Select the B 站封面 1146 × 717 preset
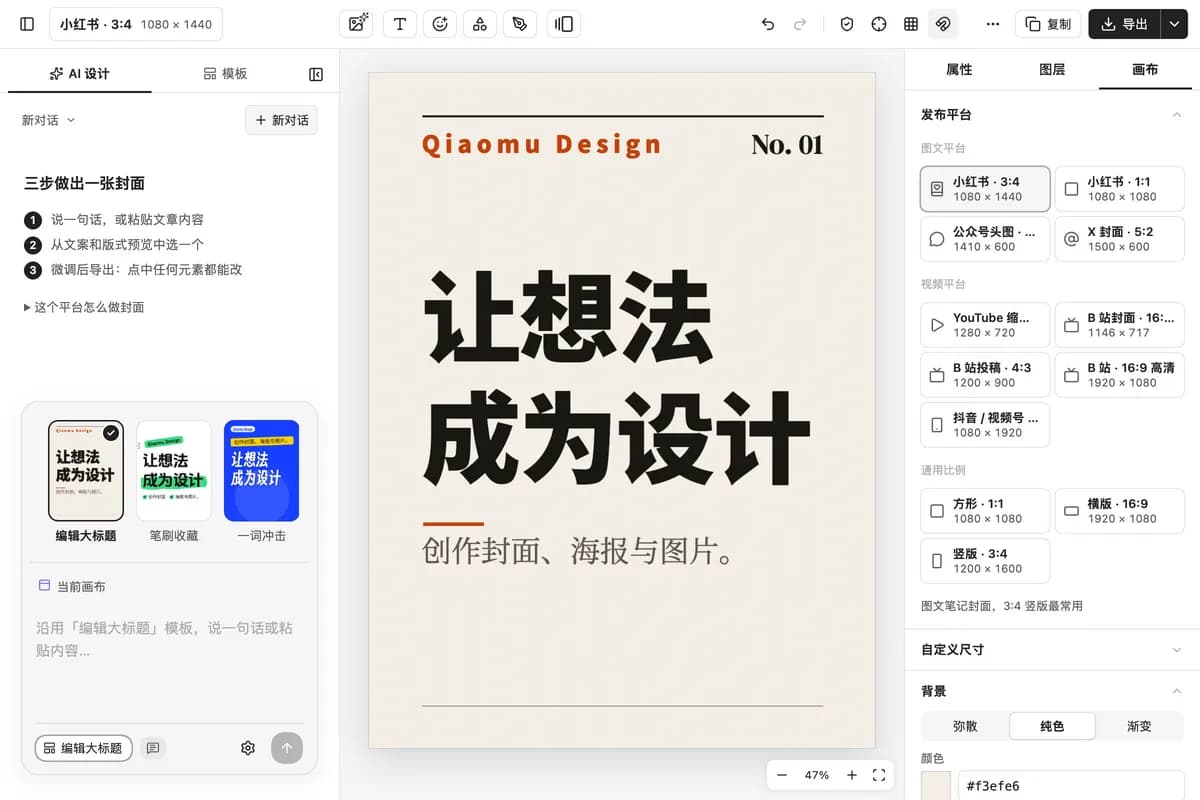This screenshot has width=1200, height=800. 1120,325
